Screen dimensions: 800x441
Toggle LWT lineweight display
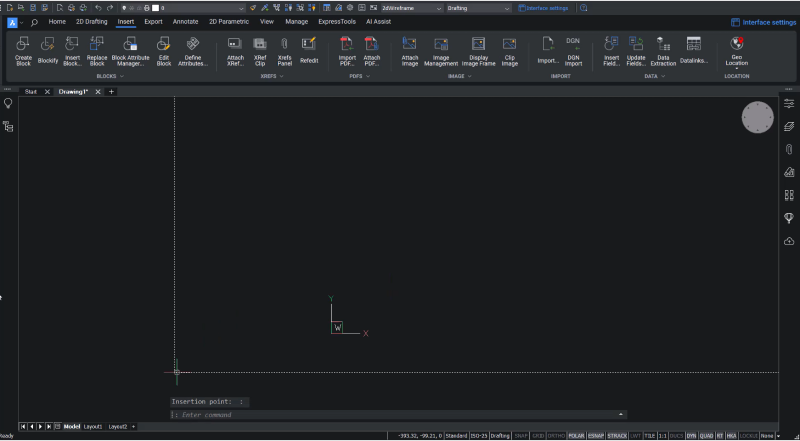[x=635, y=436]
